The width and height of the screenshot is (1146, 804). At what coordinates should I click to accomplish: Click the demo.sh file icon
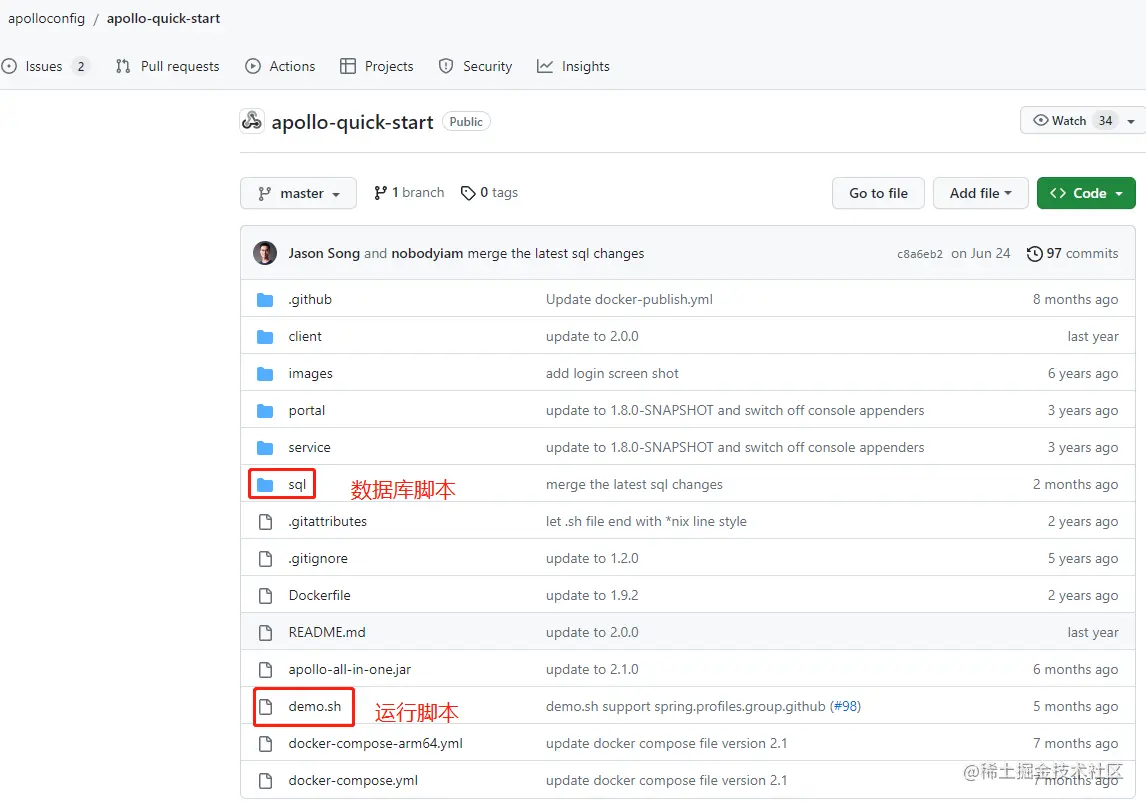point(265,707)
